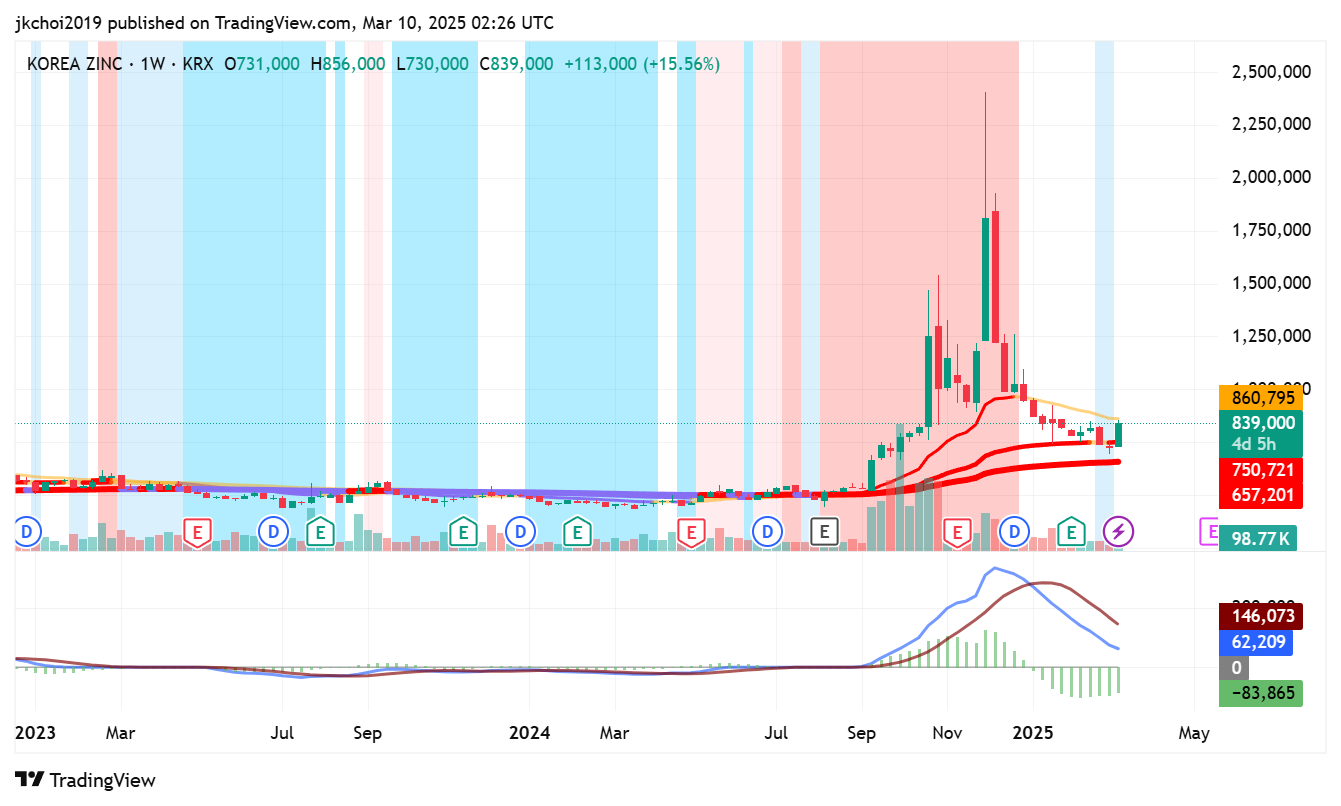This screenshot has height=806, width=1341.
Task: Click the green 839,000 current price label
Action: (1262, 423)
